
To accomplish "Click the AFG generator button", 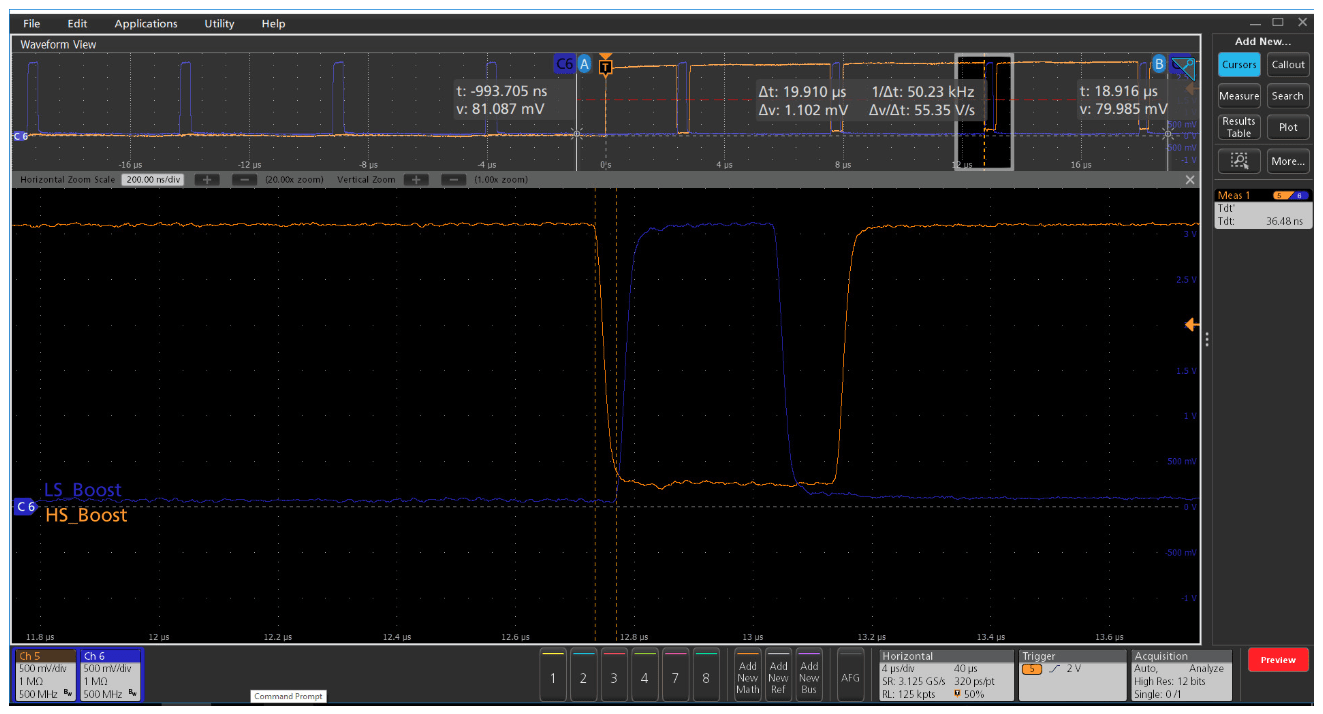I will point(850,677).
